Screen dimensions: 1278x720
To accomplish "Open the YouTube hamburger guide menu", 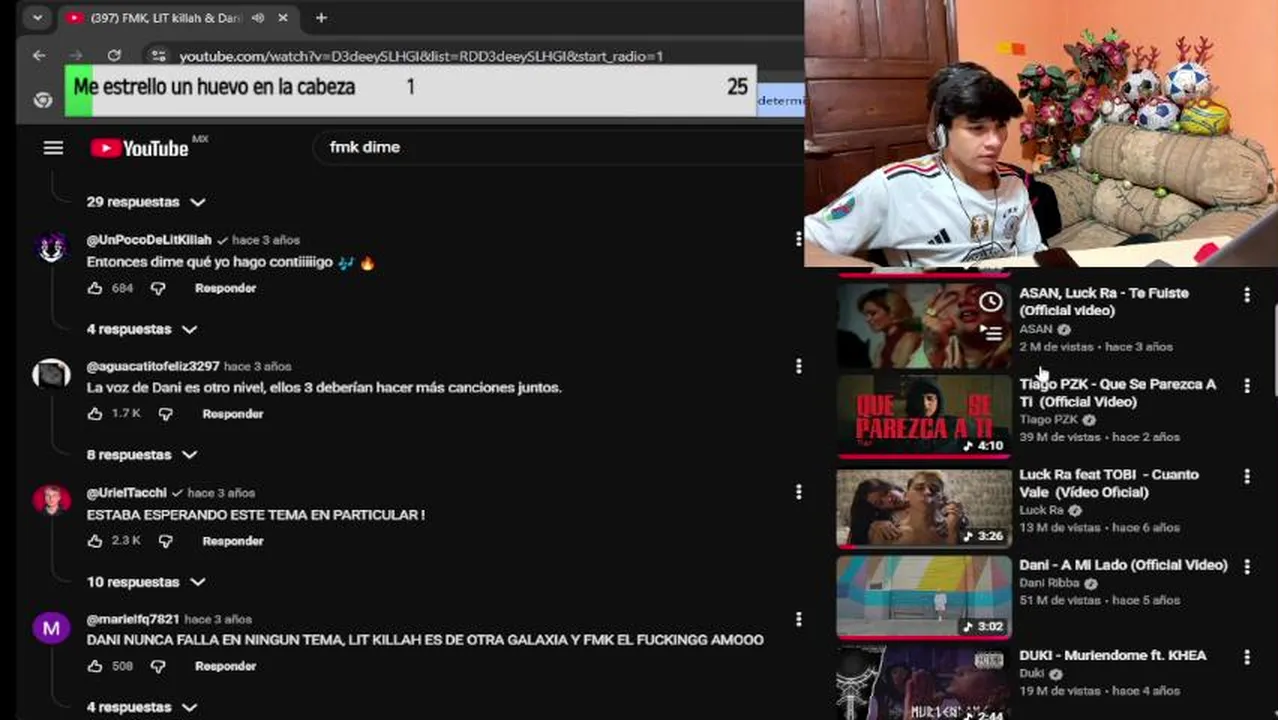I will [53, 148].
